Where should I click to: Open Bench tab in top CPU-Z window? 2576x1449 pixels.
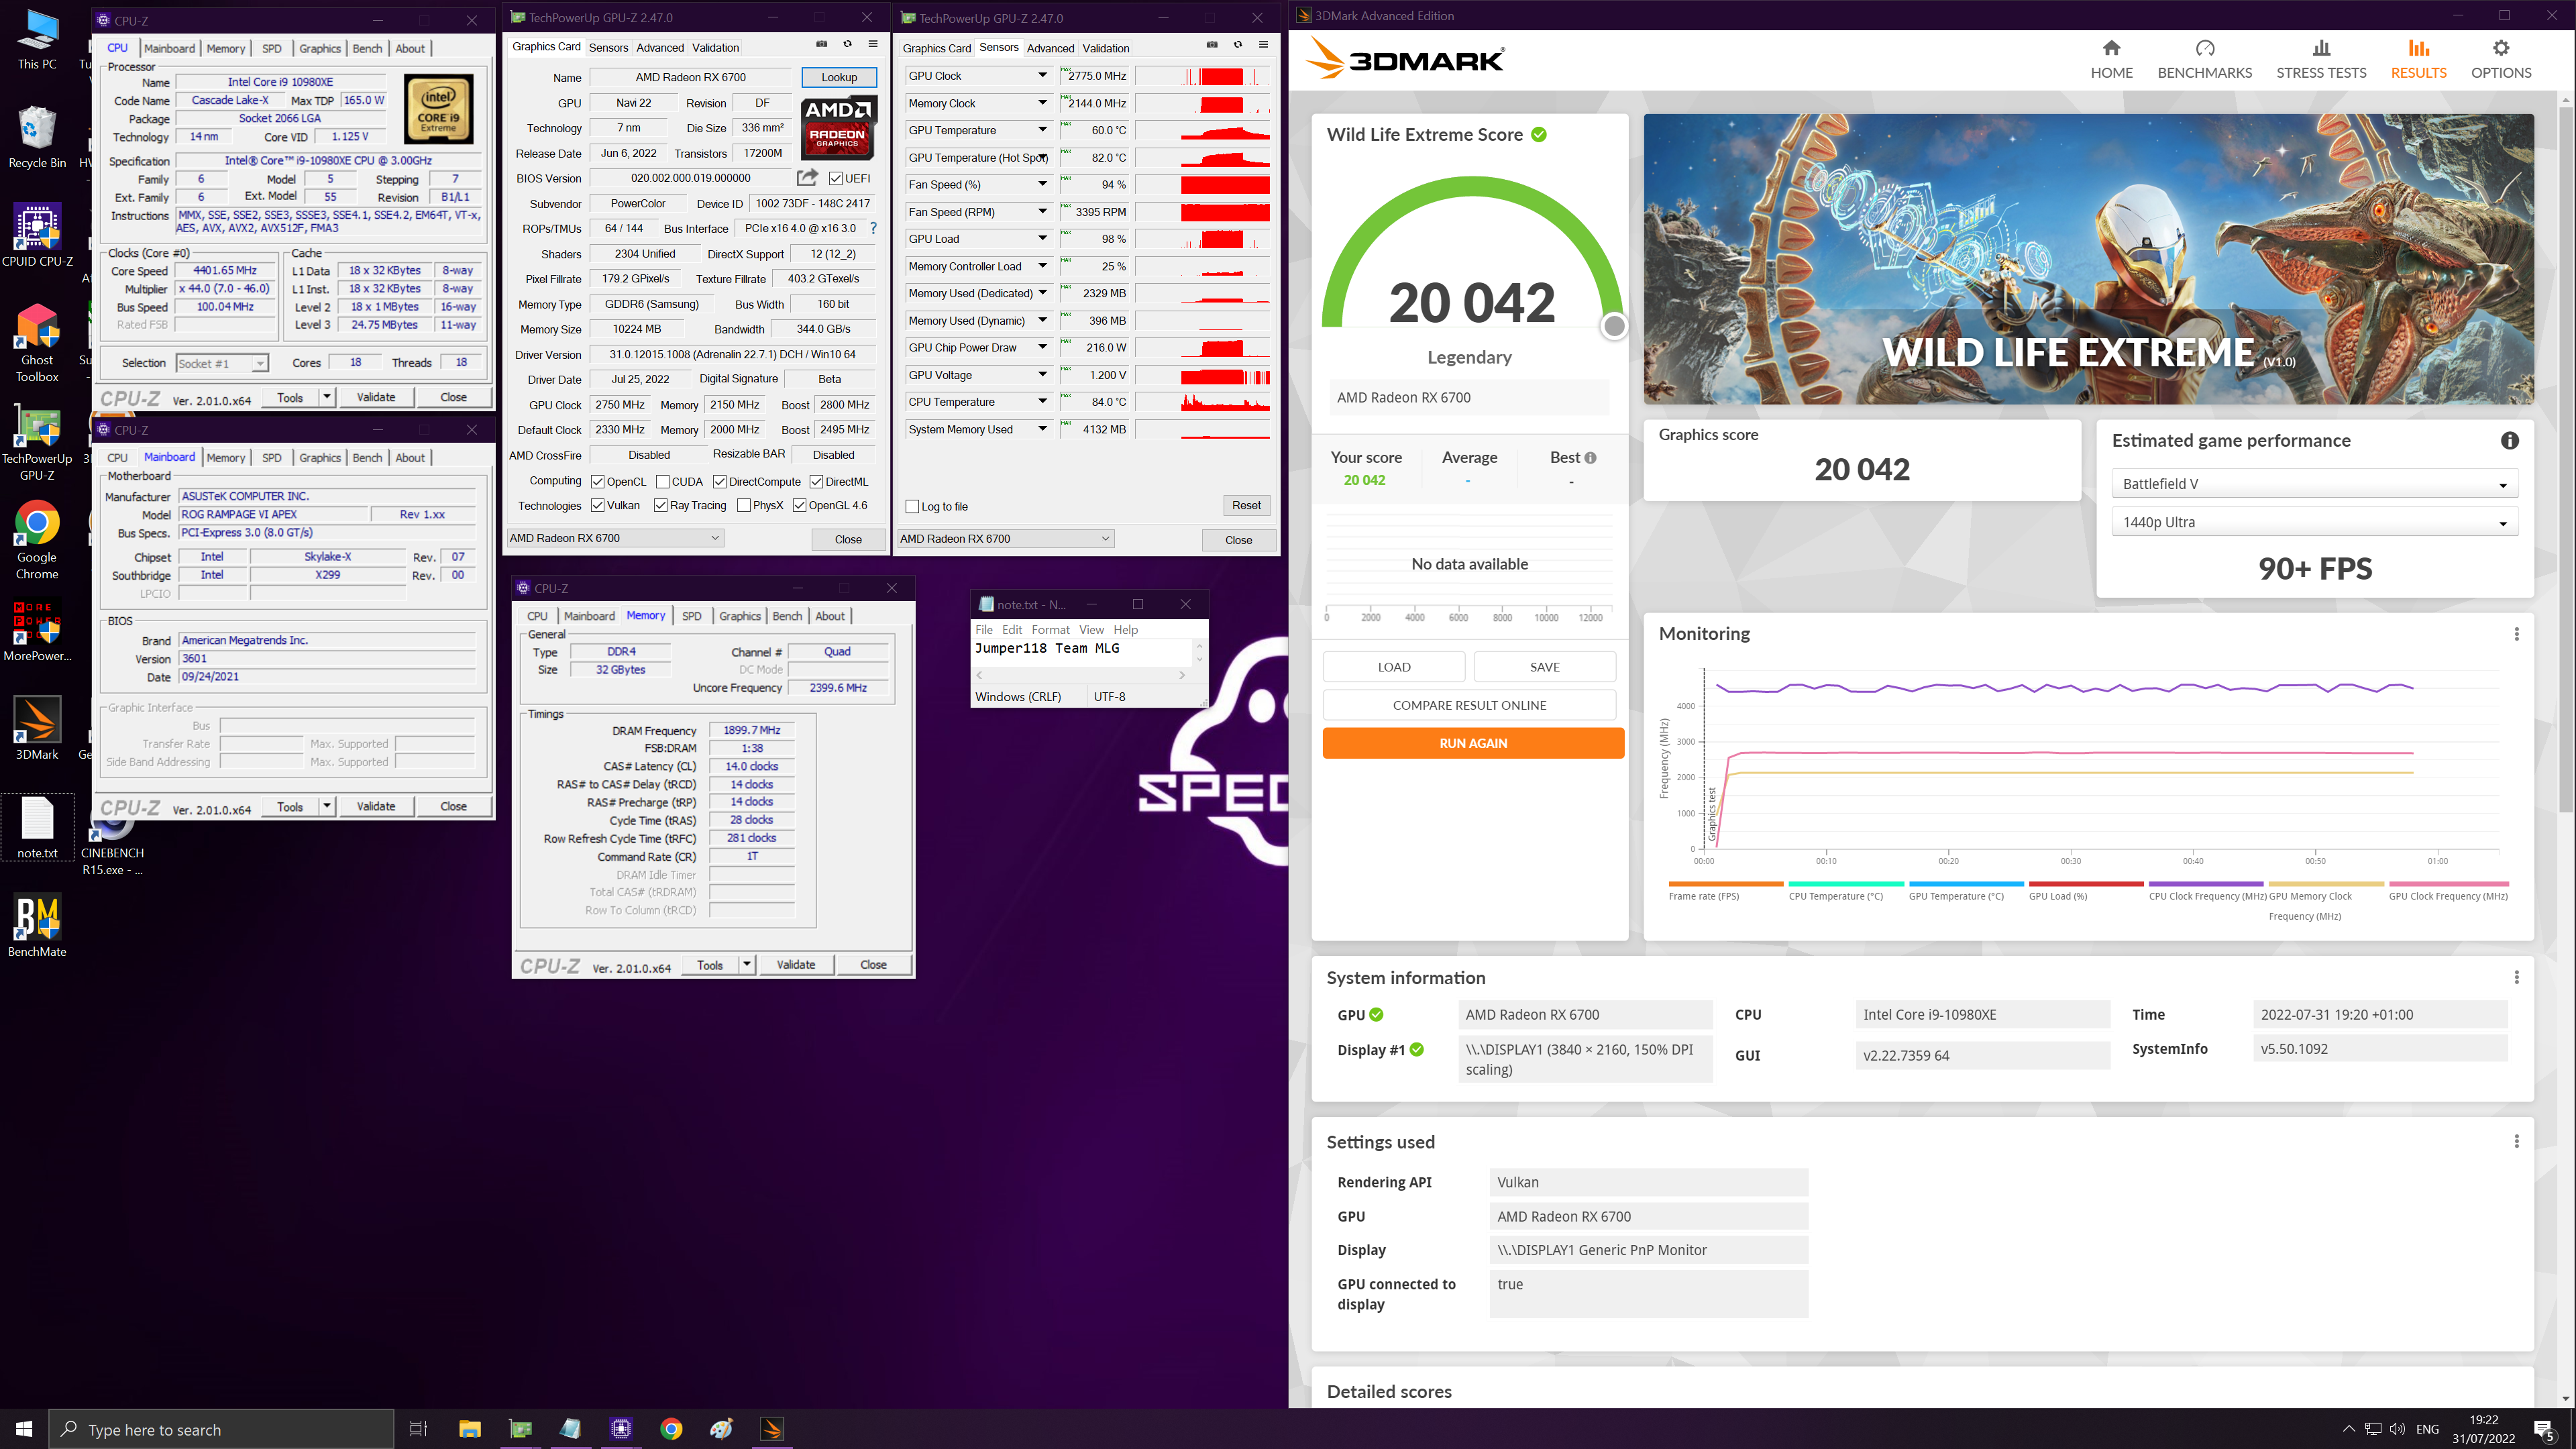[367, 48]
